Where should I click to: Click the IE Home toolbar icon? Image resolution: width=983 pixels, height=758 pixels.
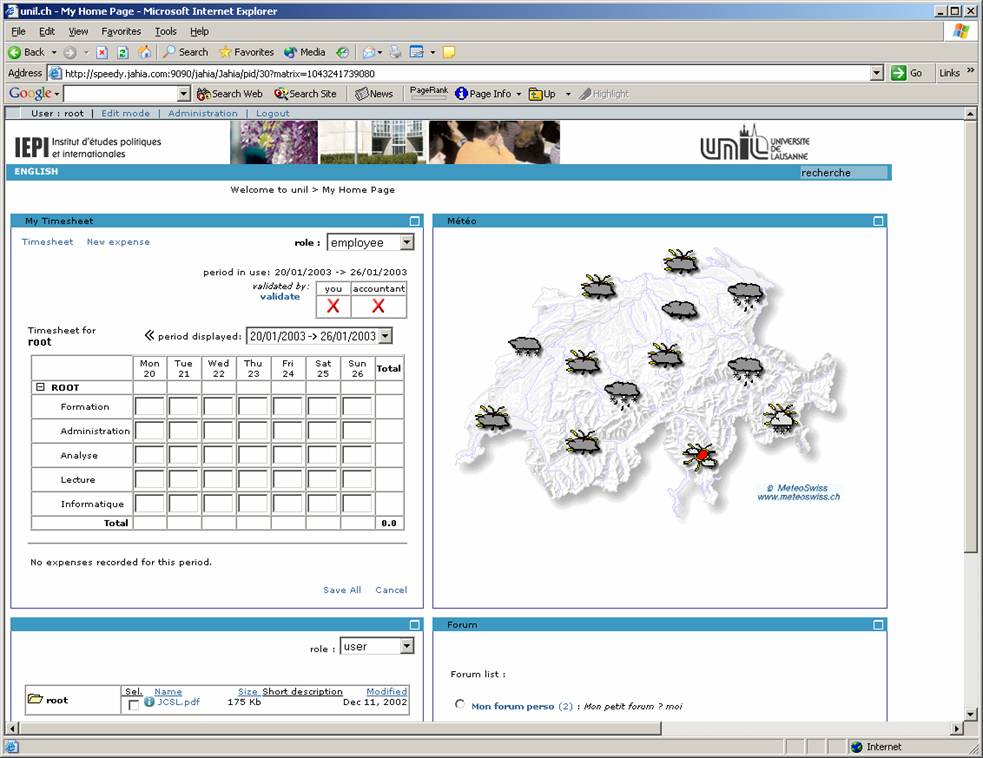[145, 52]
